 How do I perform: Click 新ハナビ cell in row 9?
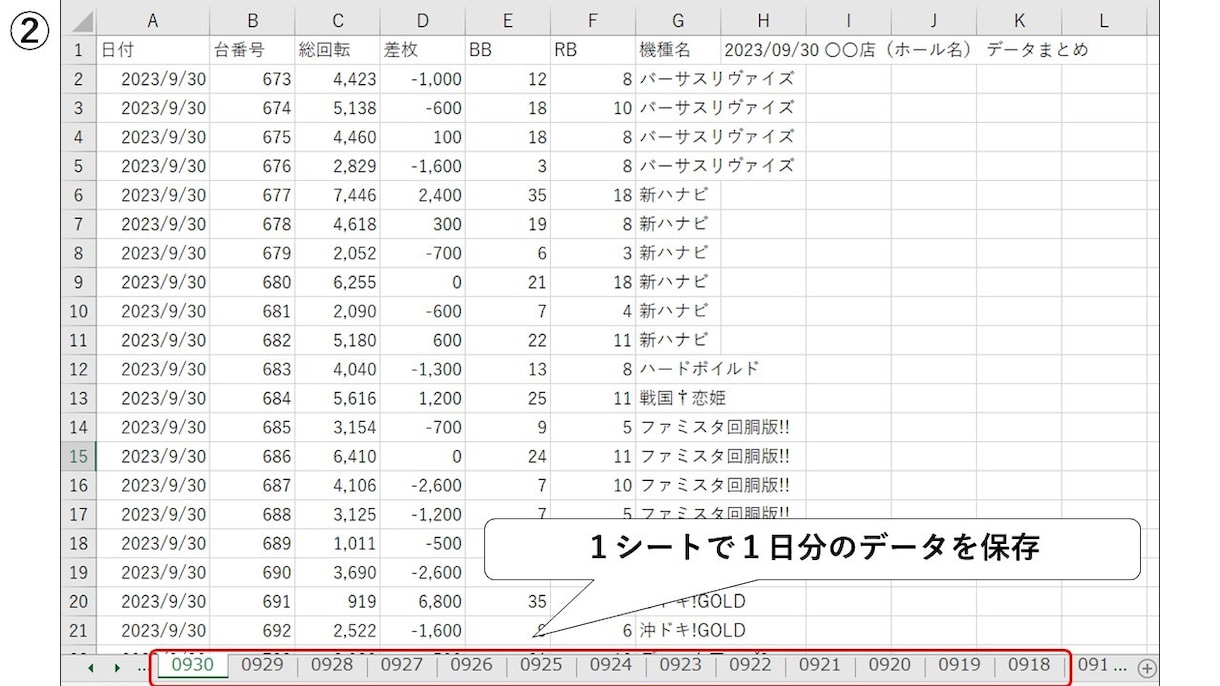(678, 282)
